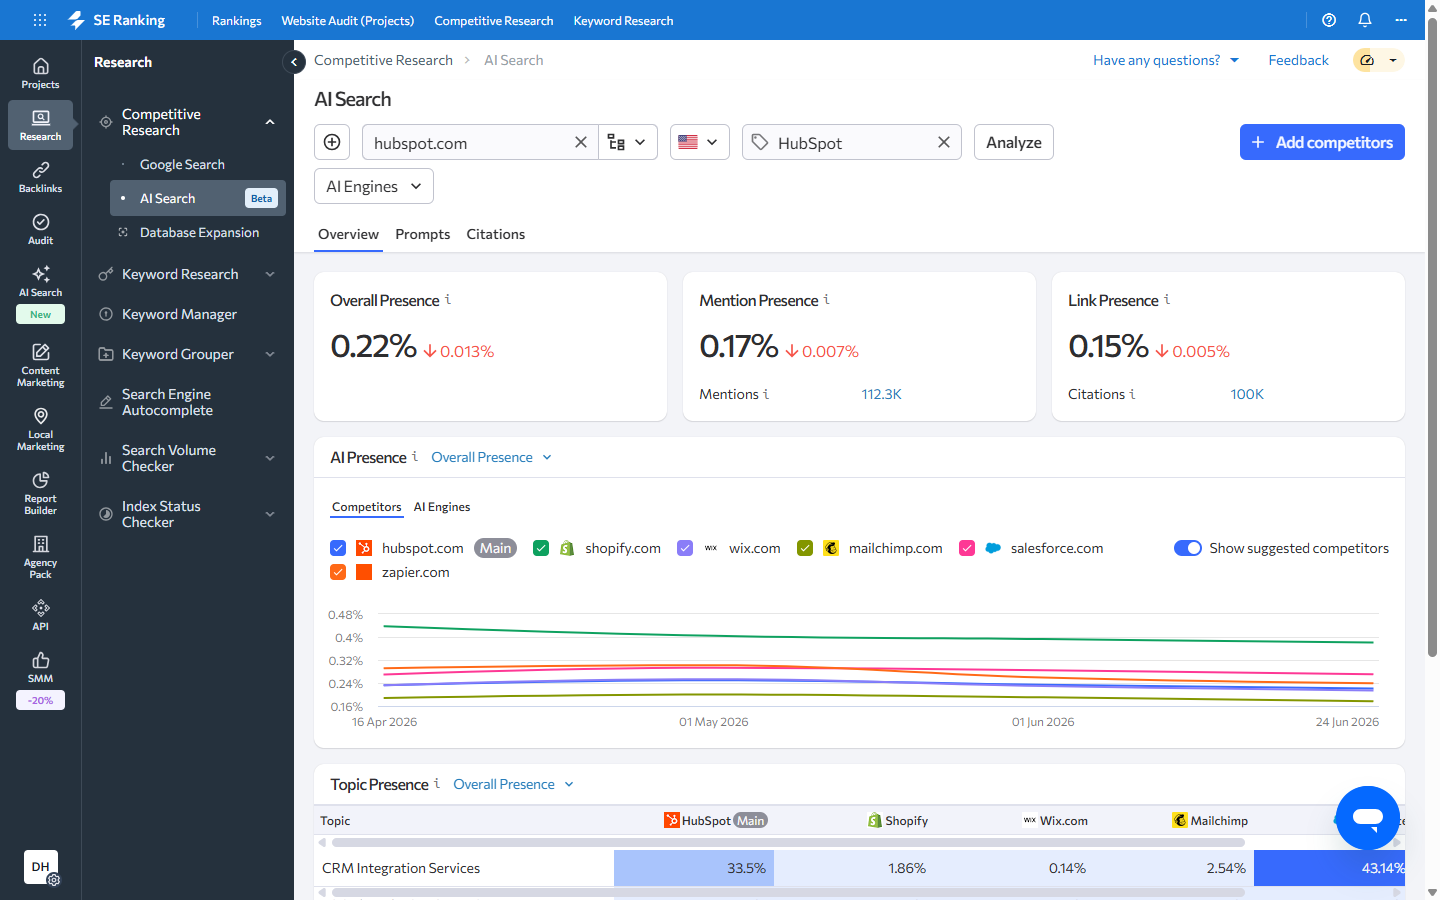This screenshot has width=1440, height=900.
Task: Open the help question mark icon
Action: point(1329,20)
